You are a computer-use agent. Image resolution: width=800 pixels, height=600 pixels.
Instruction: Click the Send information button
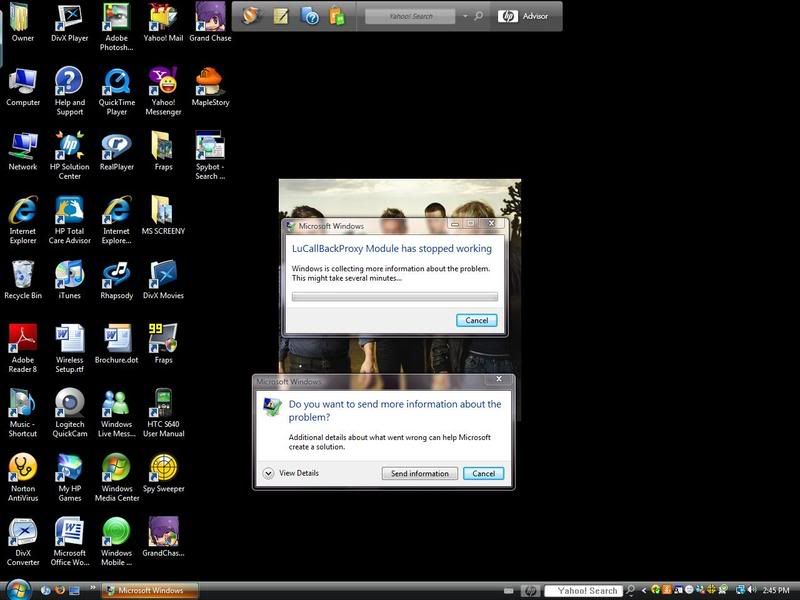coord(420,473)
